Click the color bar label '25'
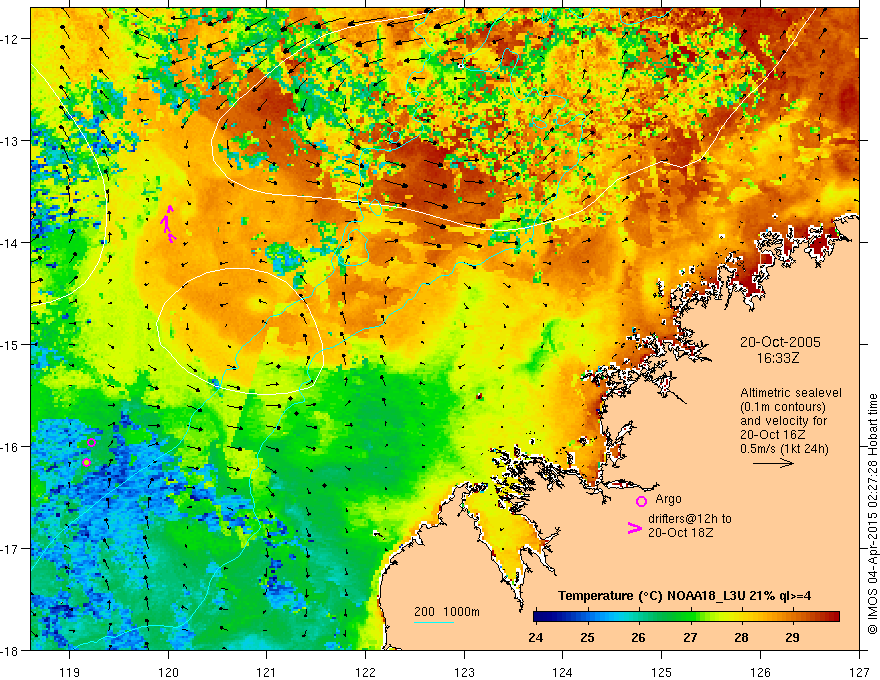Image resolution: width=880 pixels, height=680 pixels. click(x=588, y=638)
